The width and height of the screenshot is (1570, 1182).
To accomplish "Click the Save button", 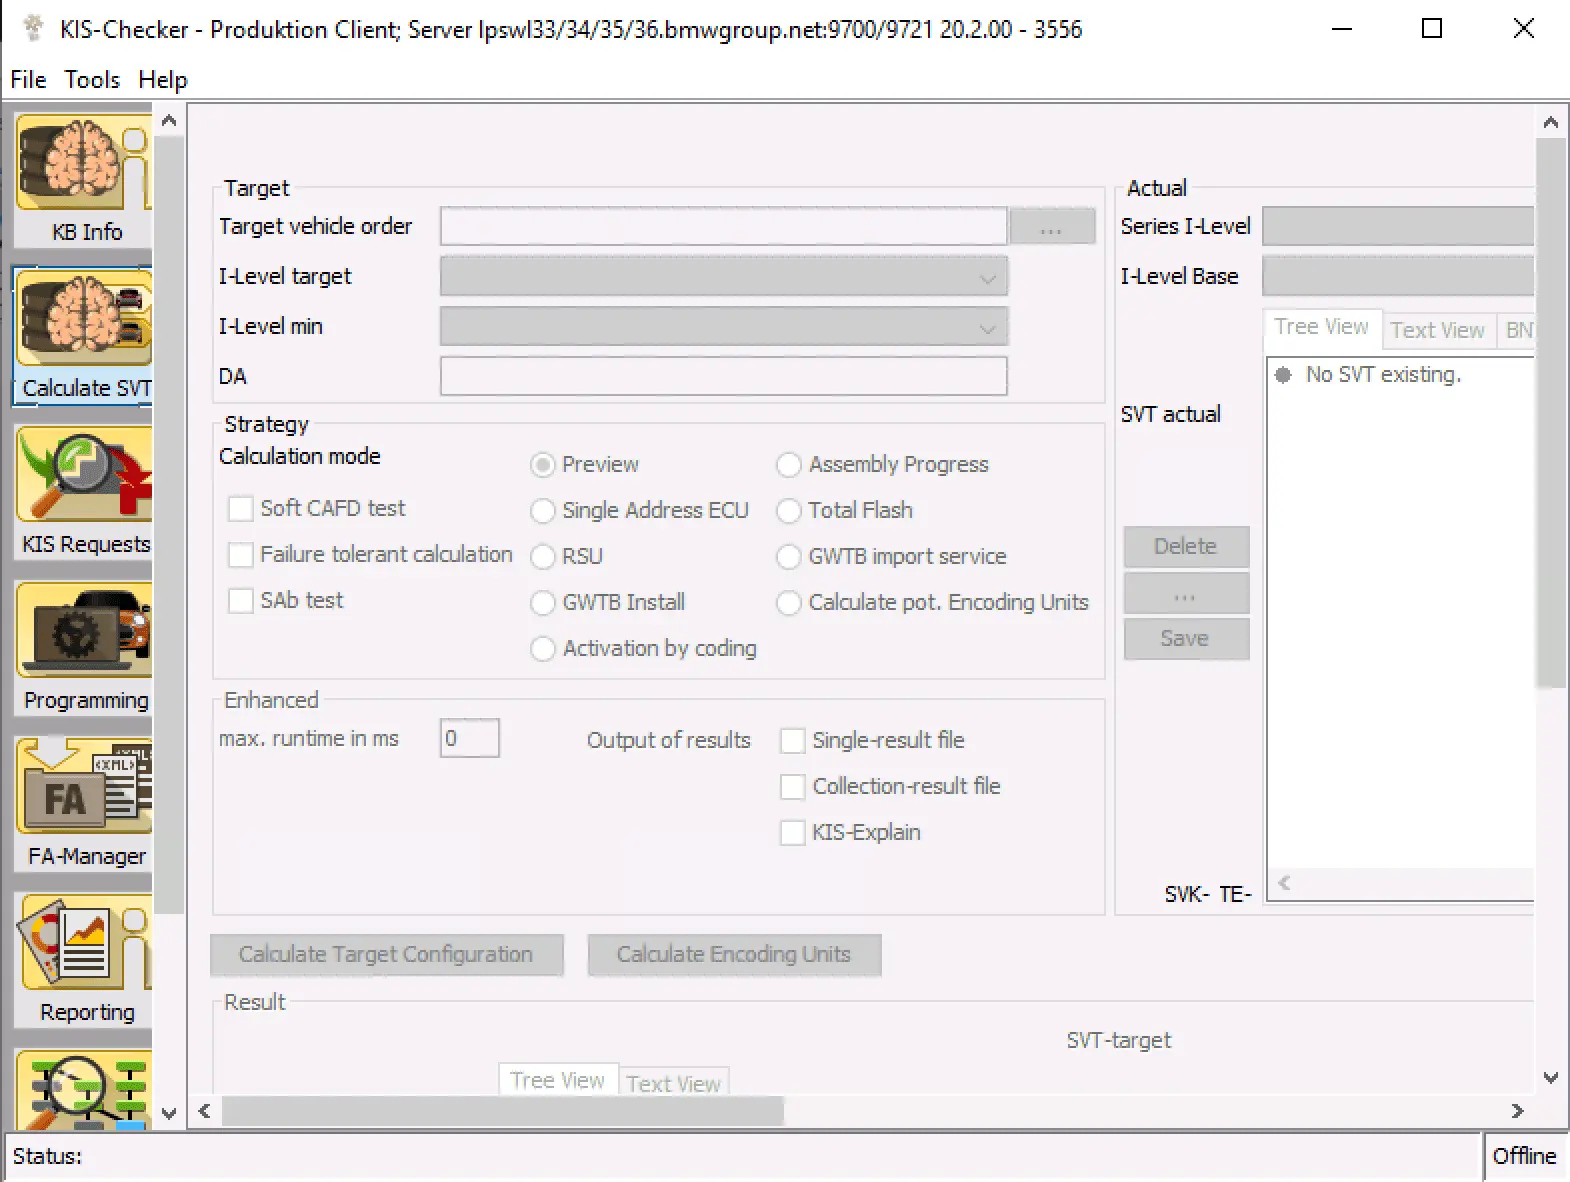I will click(1186, 639).
